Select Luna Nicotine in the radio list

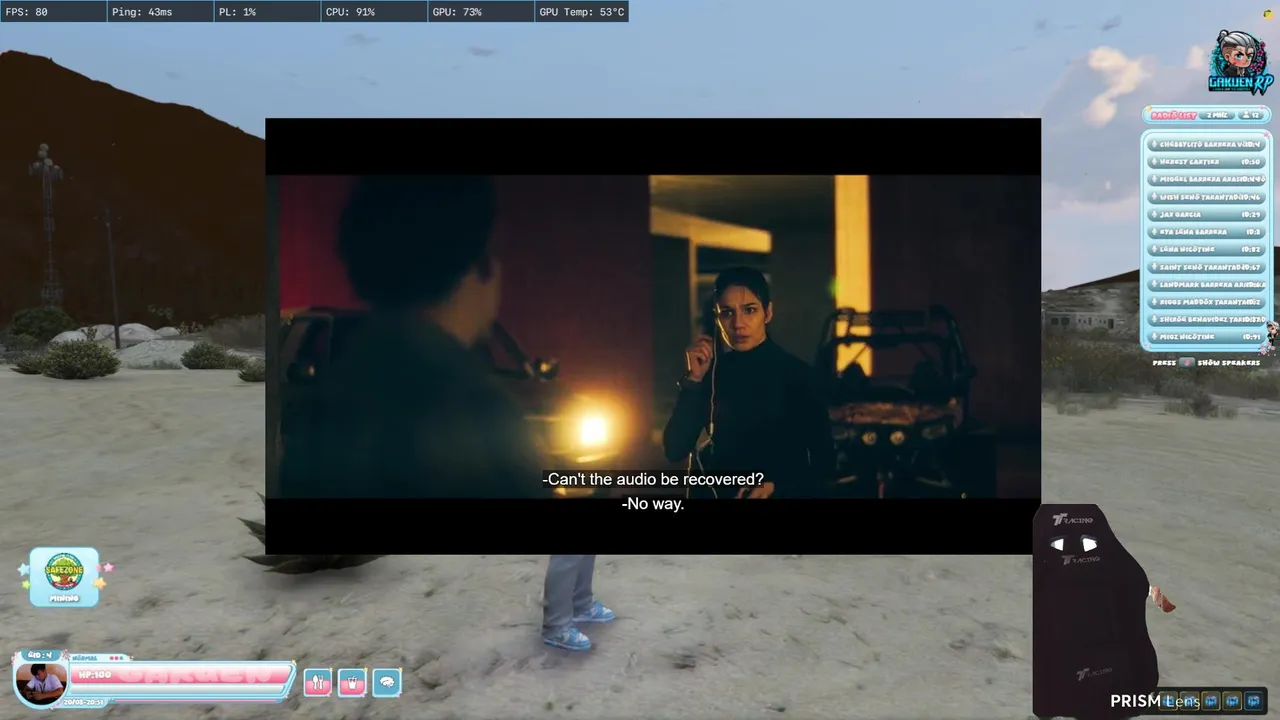[x=1208, y=249]
